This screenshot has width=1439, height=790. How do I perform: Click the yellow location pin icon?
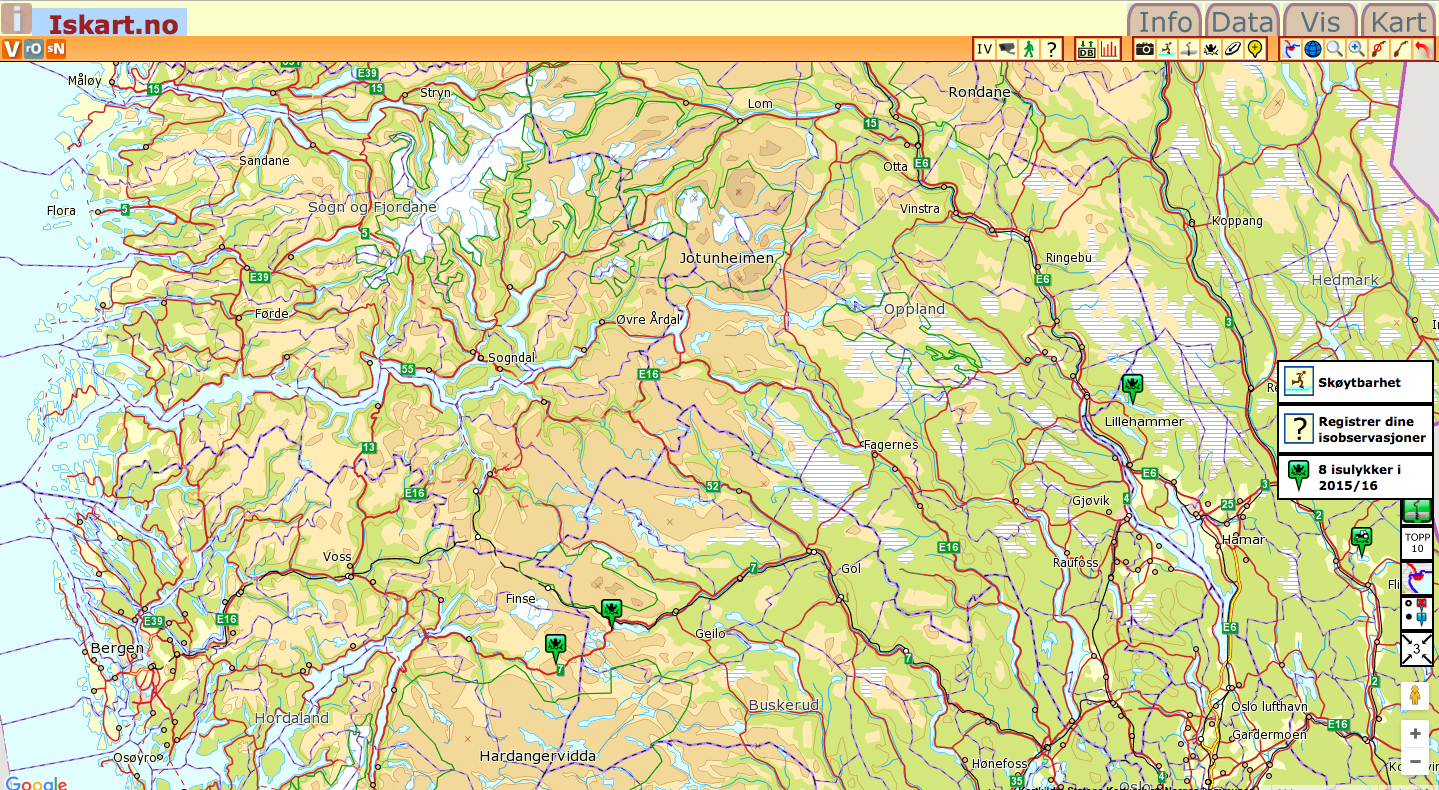[x=1255, y=49]
